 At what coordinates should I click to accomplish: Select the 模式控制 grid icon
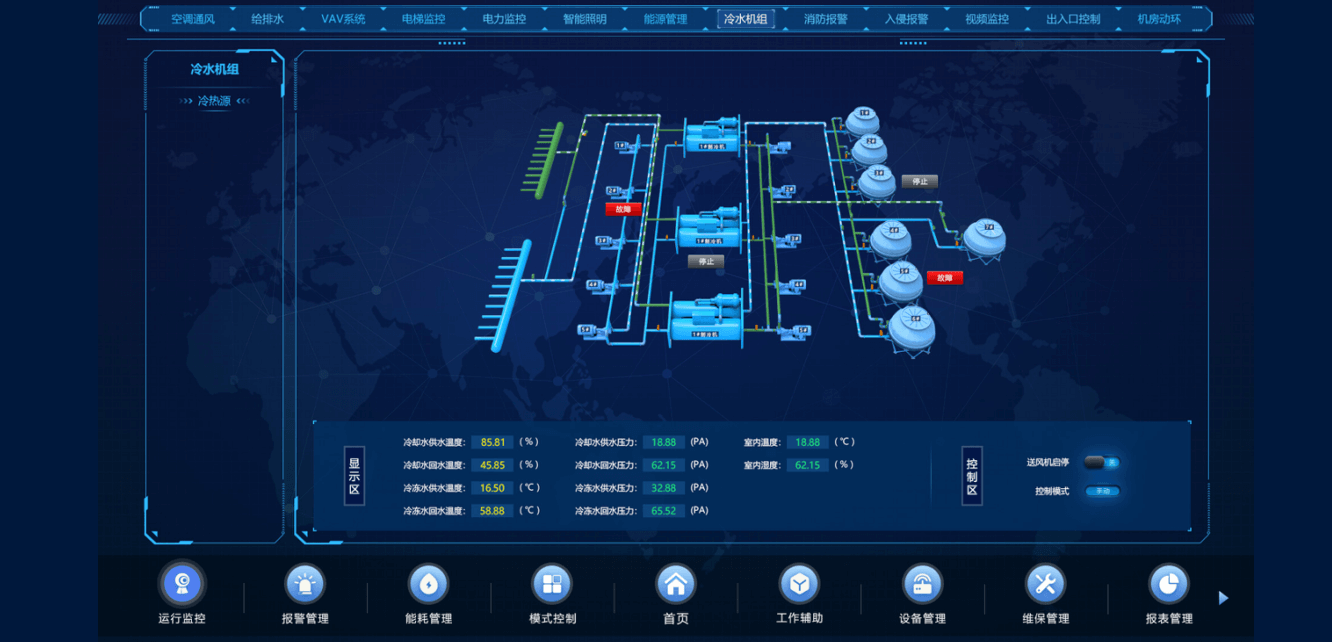tap(552, 583)
